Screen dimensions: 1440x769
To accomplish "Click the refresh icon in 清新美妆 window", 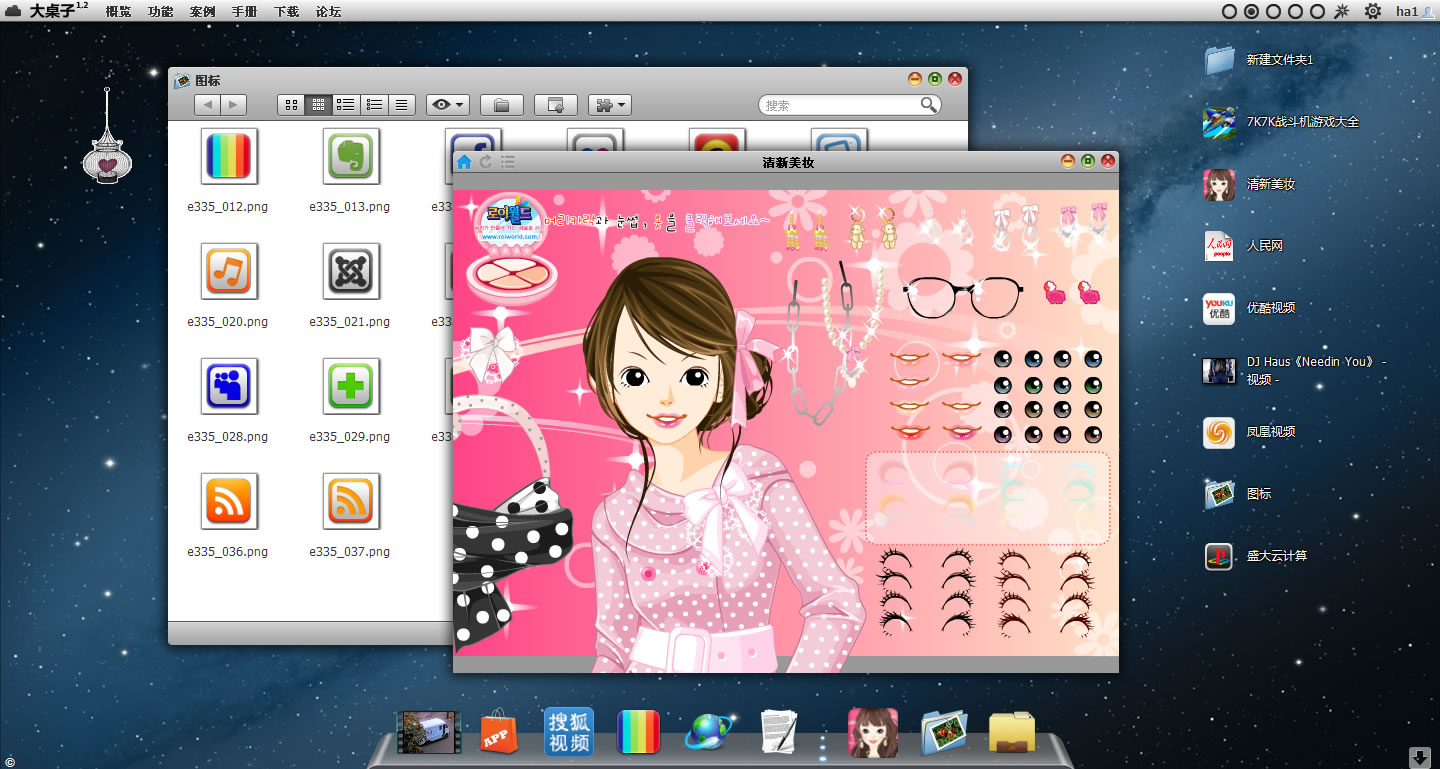I will [x=486, y=162].
